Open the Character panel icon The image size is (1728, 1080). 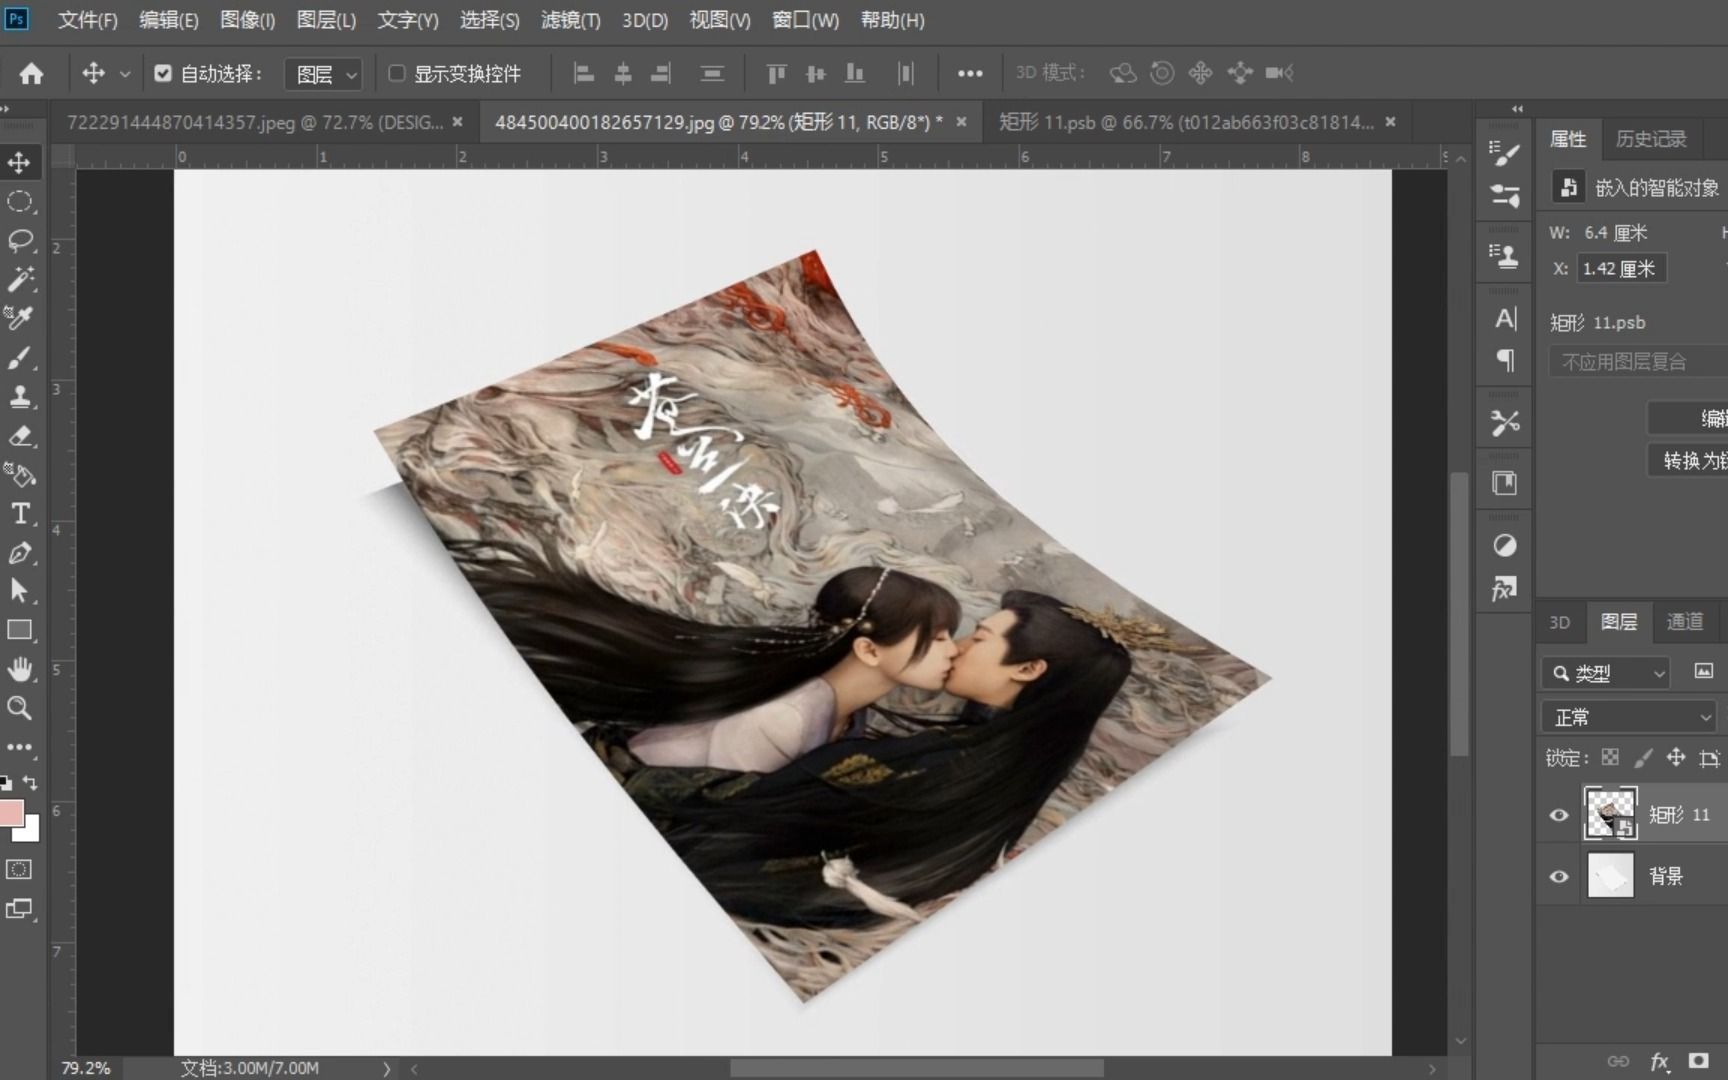(1505, 319)
